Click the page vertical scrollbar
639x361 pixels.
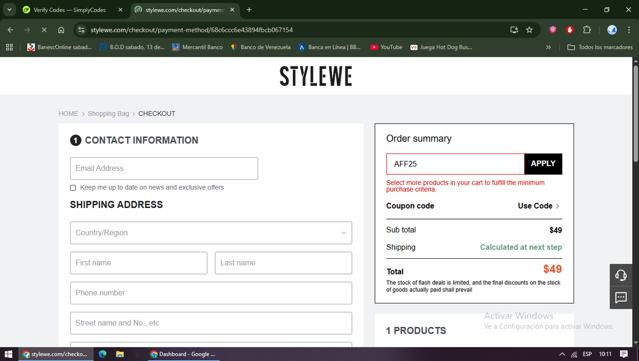(x=635, y=114)
